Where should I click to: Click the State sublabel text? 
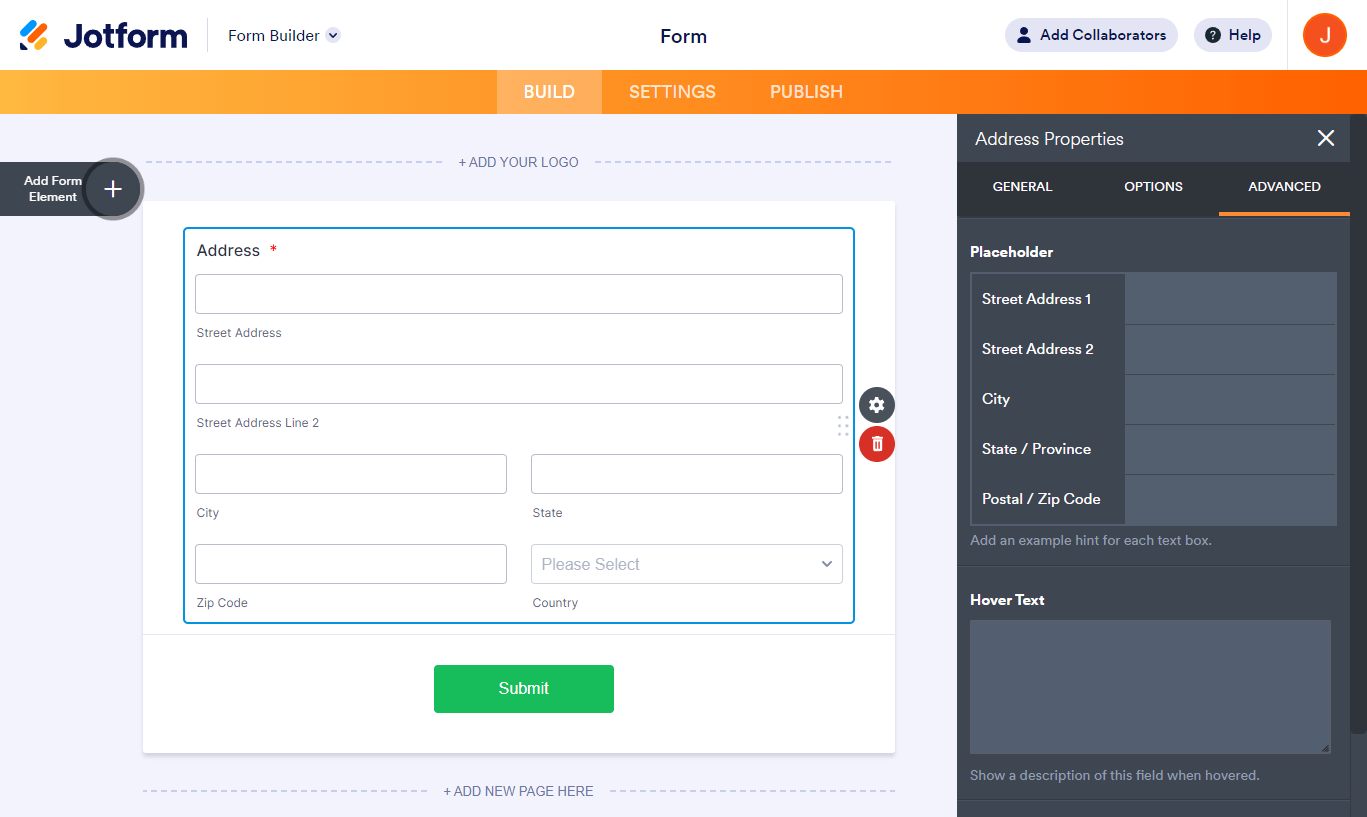point(547,513)
